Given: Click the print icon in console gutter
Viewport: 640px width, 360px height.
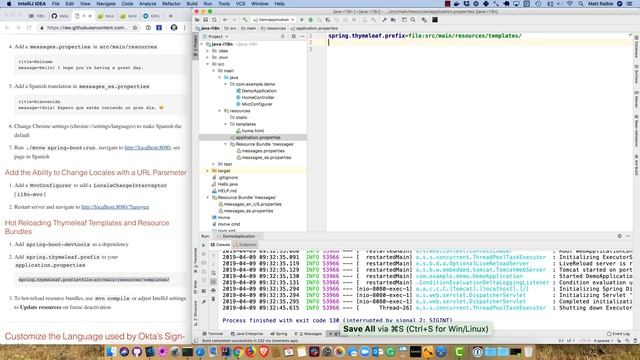Looking at the screenshot, I should [213, 290].
